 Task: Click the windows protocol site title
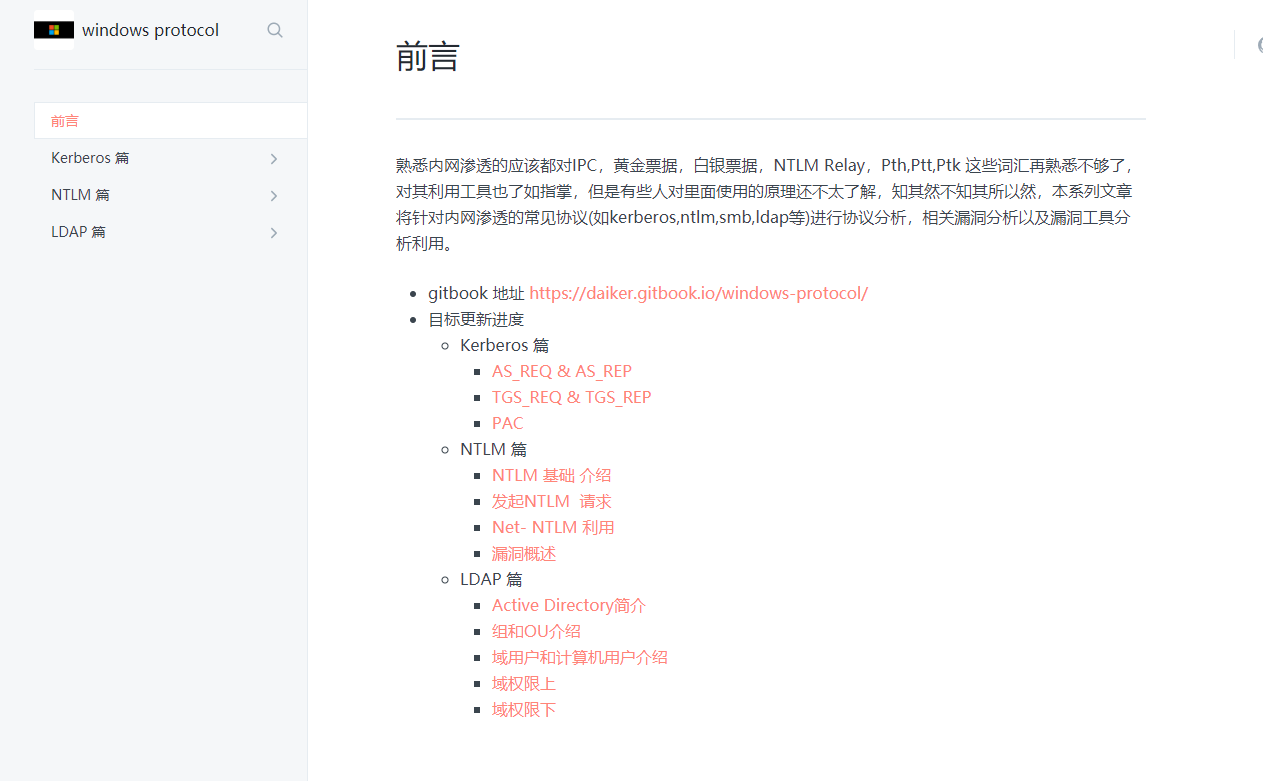tap(150, 30)
